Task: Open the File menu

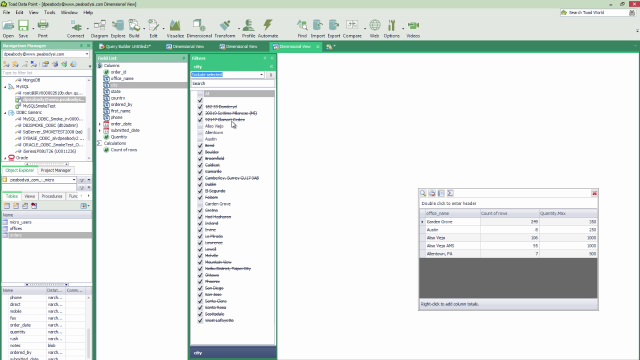Action: coord(7,13)
